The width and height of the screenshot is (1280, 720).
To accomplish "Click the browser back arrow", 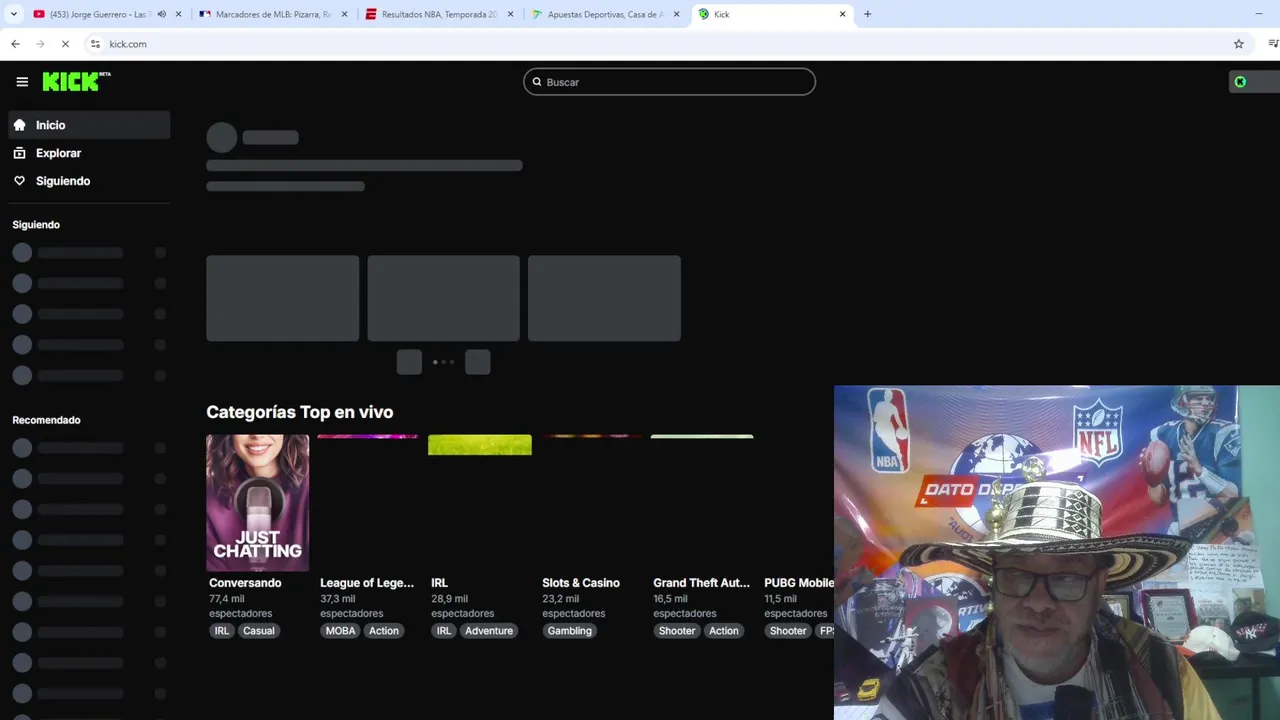I will pyautogui.click(x=15, y=44).
